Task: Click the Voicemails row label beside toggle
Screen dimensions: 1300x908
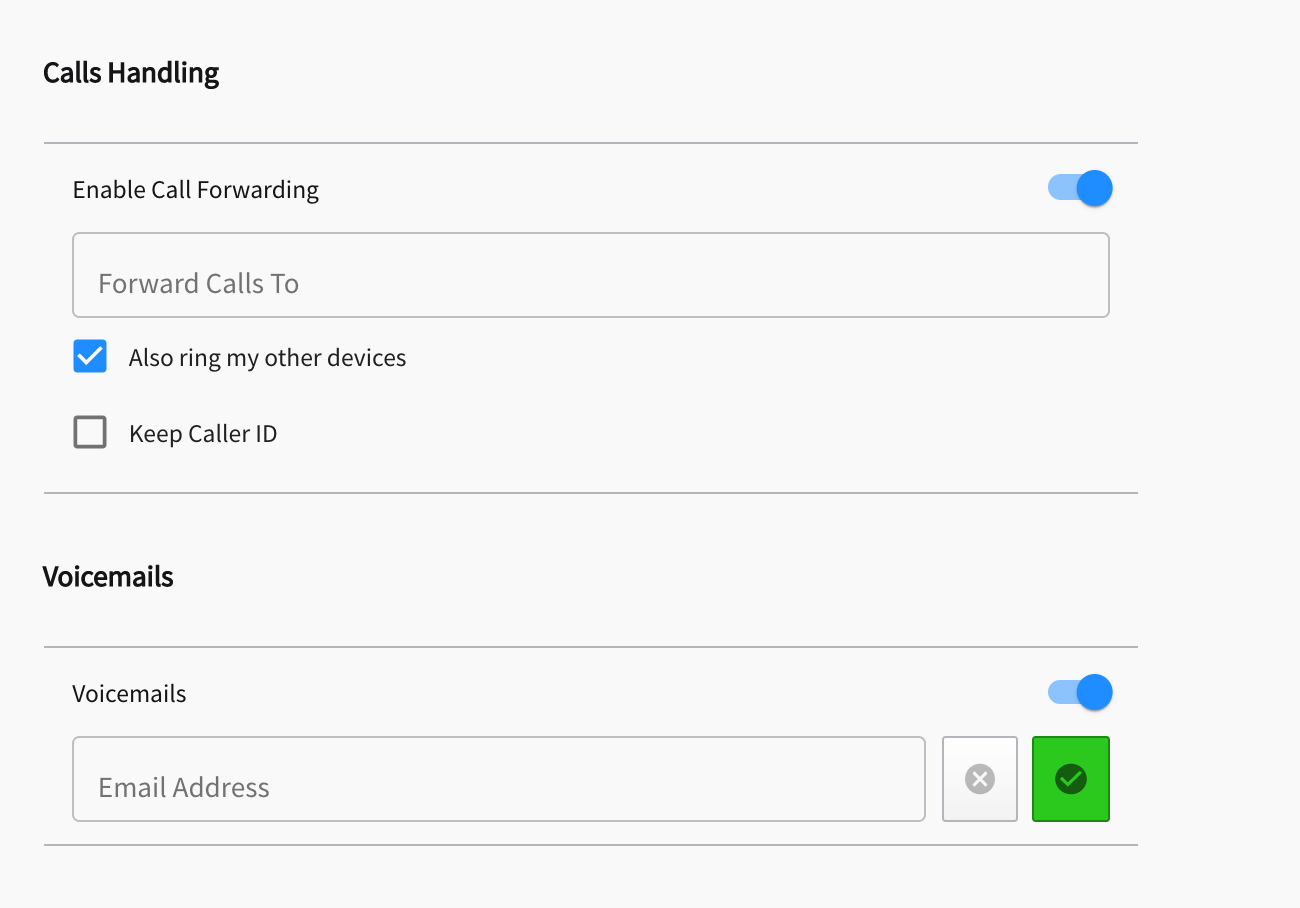Action: 129,694
